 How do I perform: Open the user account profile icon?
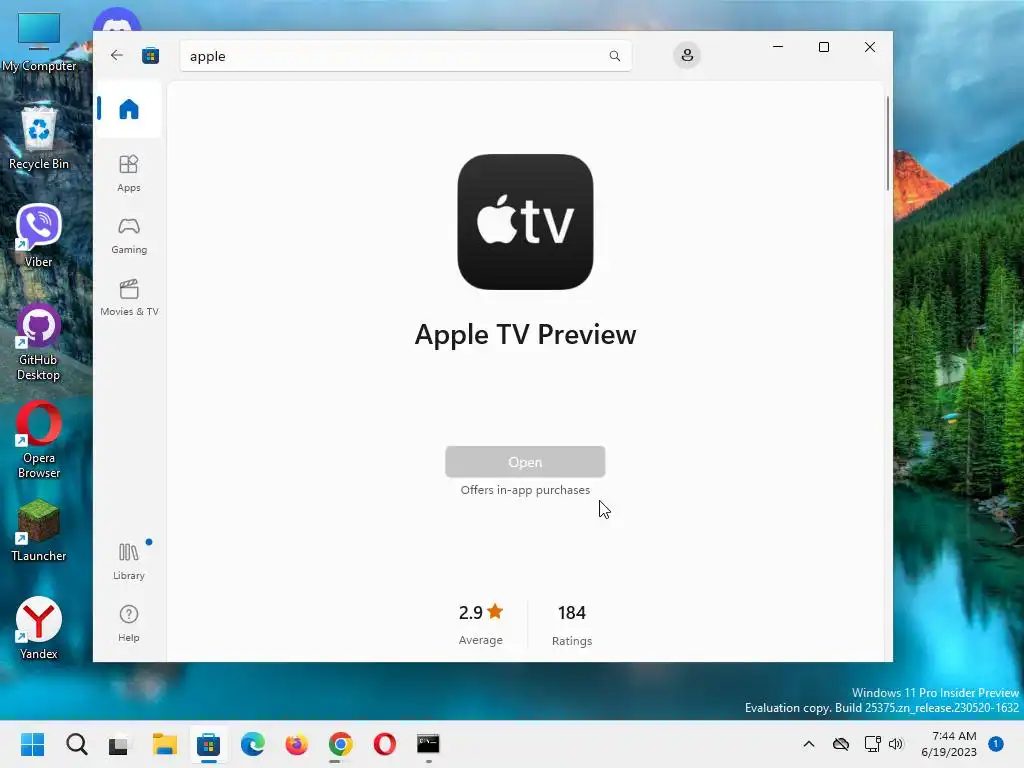(x=686, y=56)
